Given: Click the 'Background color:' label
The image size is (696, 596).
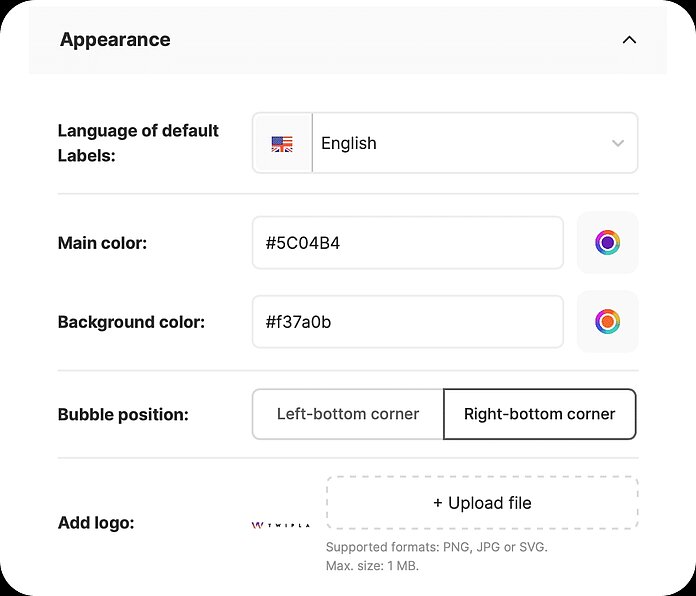Looking at the screenshot, I should click(131, 322).
